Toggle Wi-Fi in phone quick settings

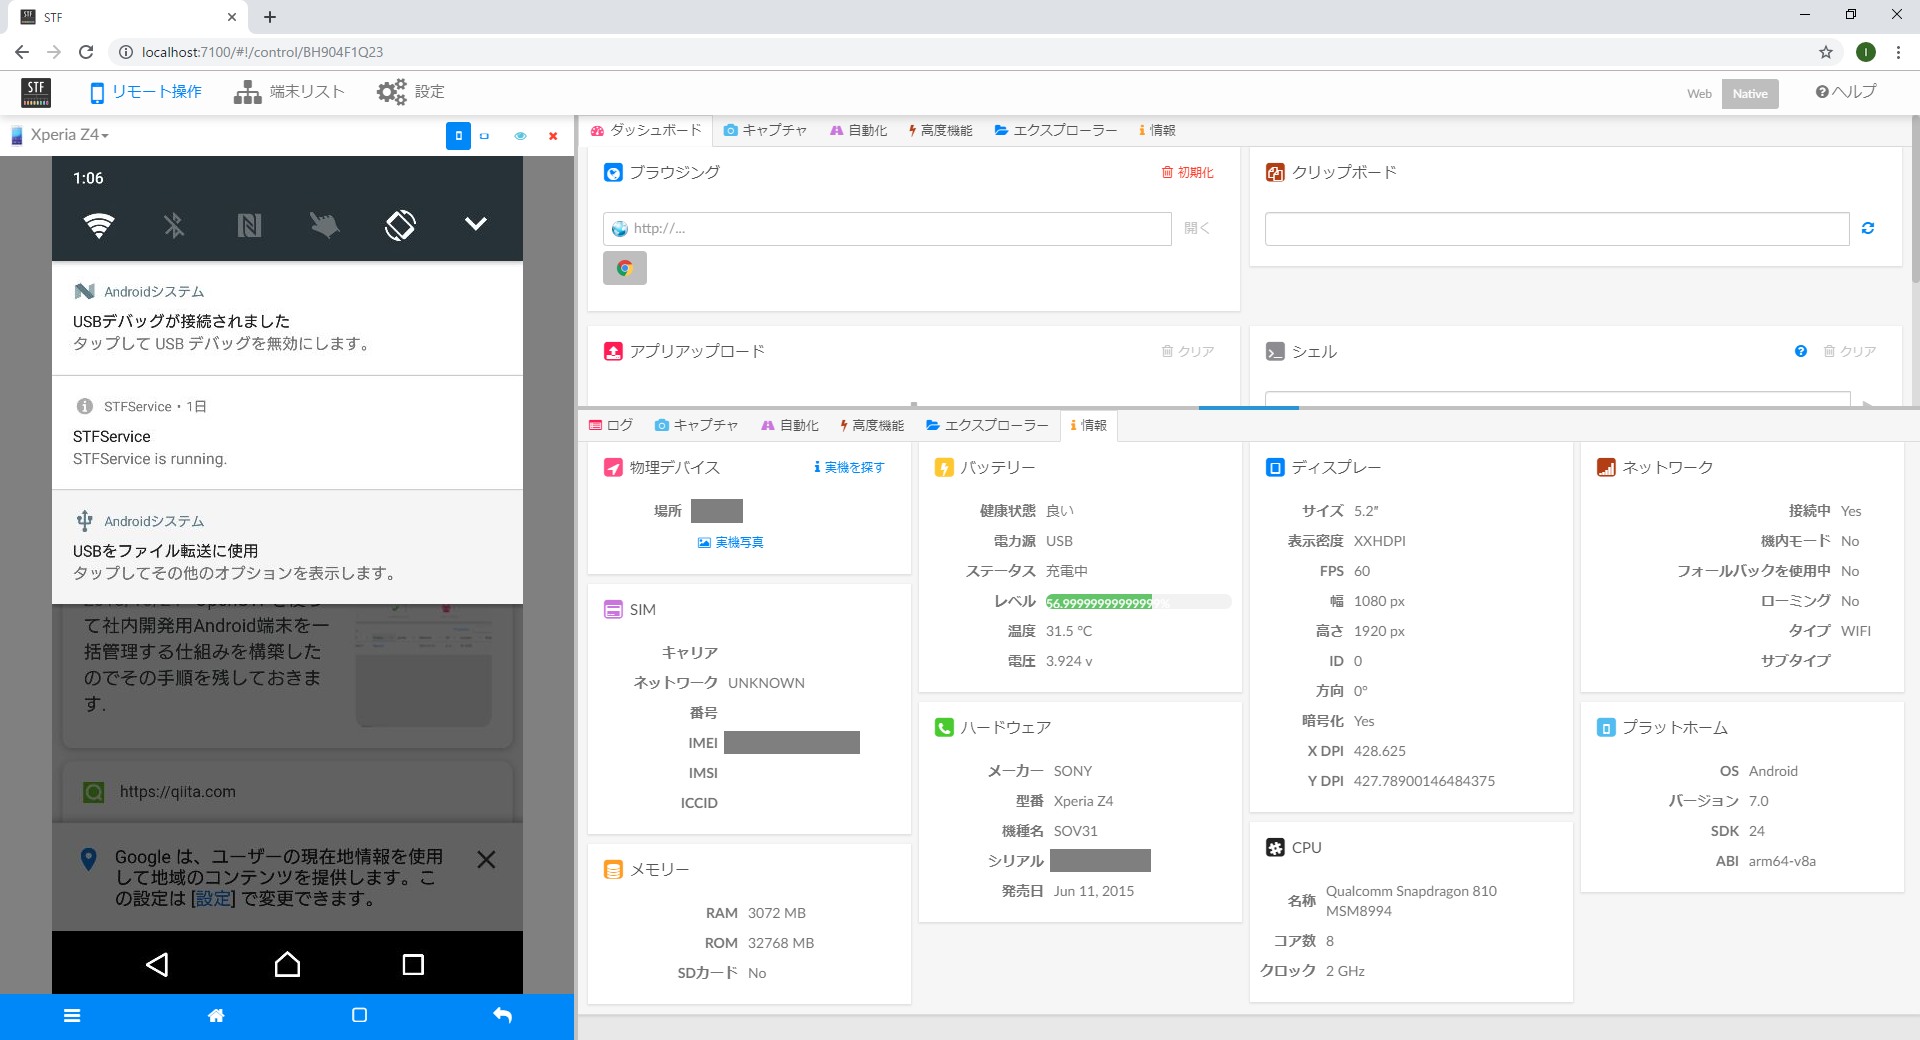pos(98,225)
